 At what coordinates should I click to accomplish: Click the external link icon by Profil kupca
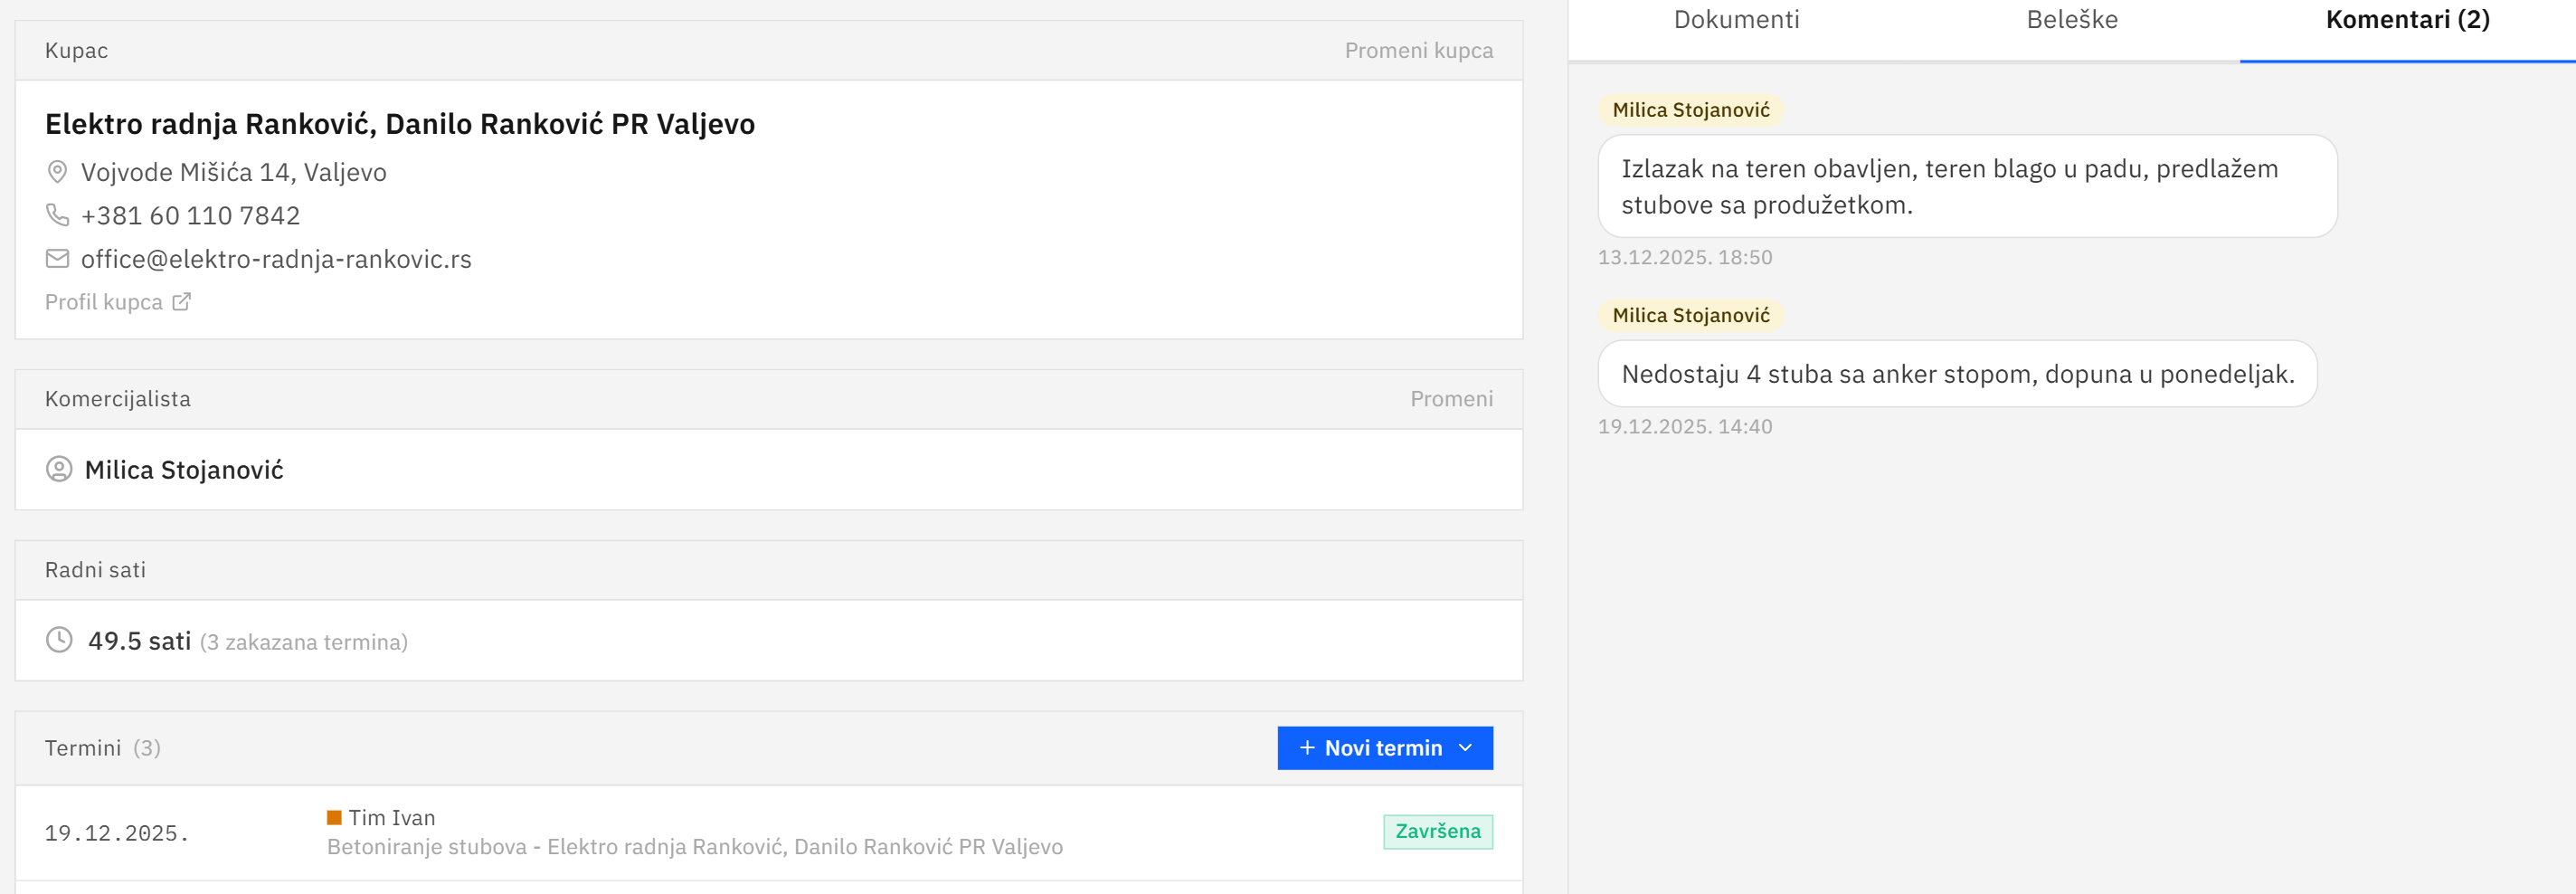click(181, 302)
